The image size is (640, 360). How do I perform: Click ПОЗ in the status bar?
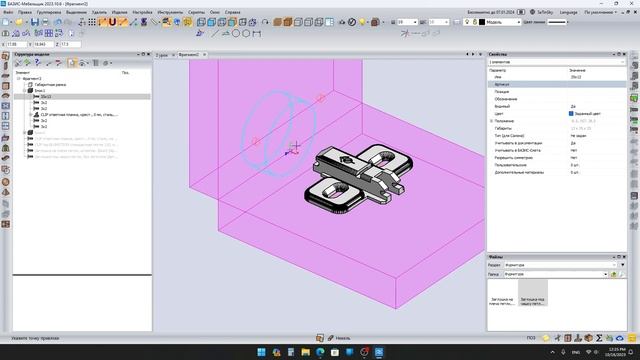(x=531, y=338)
